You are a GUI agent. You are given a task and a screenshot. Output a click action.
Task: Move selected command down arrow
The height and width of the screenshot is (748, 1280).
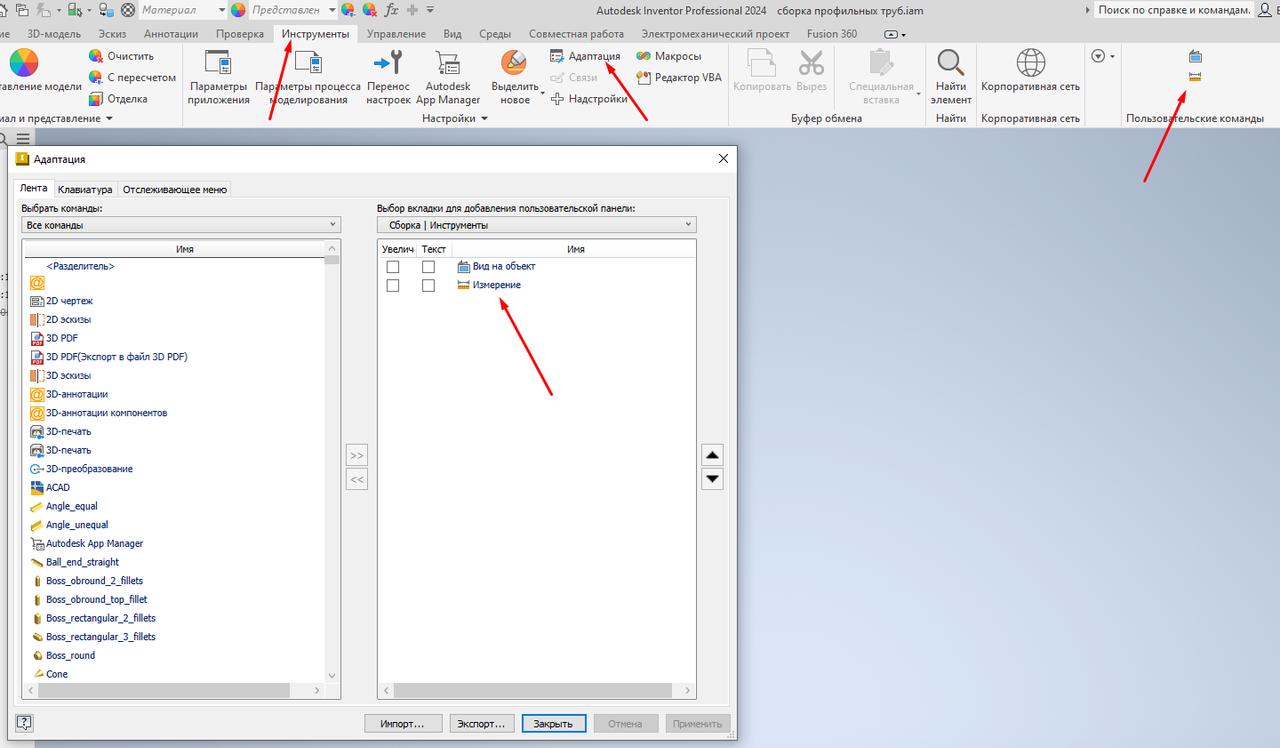pyautogui.click(x=712, y=479)
